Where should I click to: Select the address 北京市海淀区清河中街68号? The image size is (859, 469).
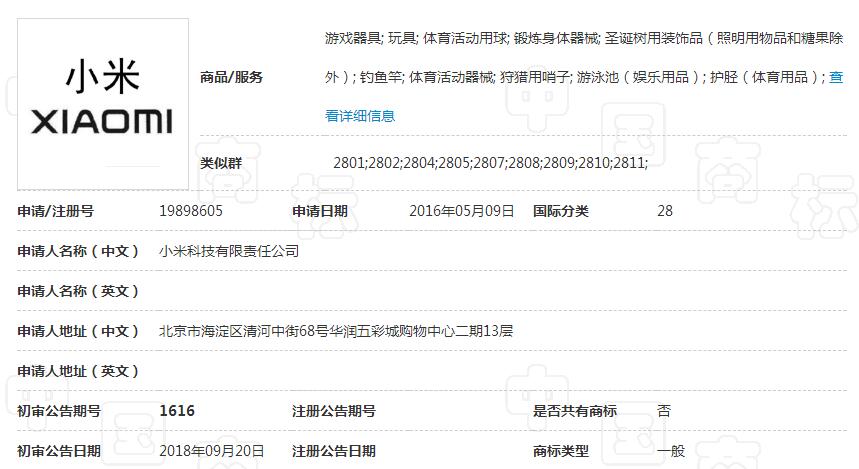point(244,331)
